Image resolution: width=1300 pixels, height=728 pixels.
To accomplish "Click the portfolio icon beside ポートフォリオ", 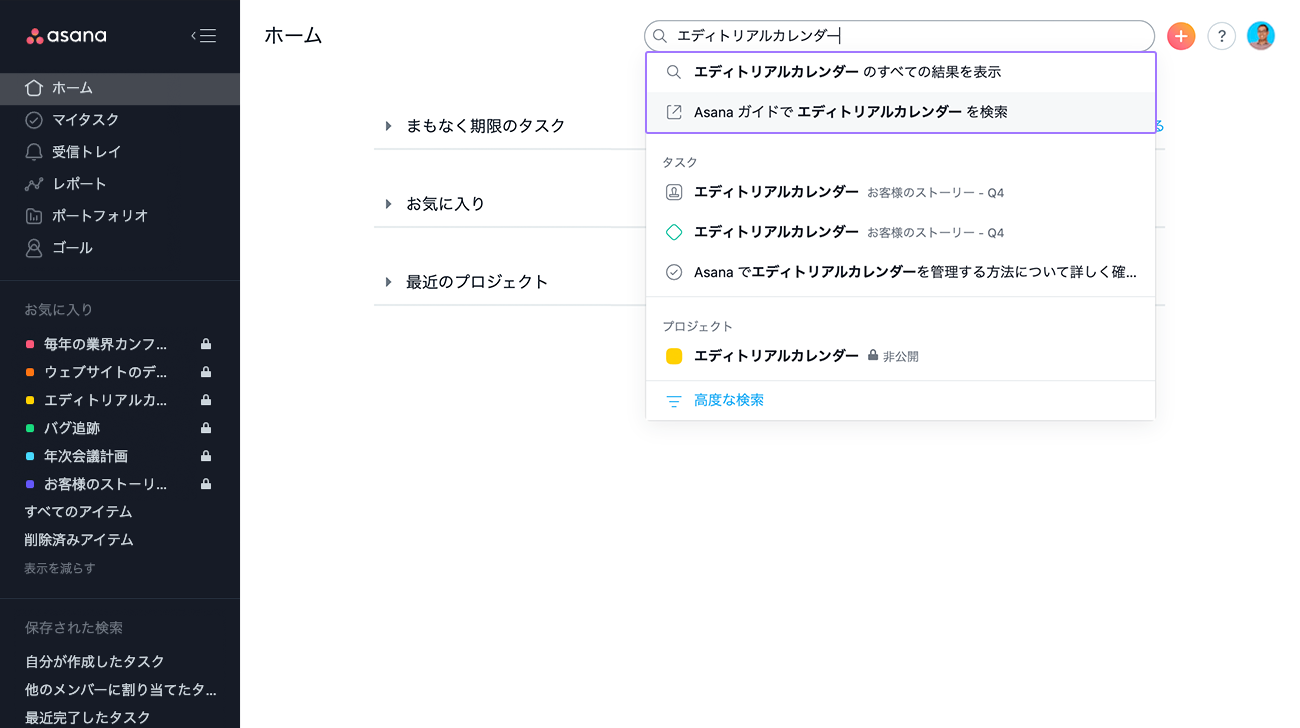I will [x=34, y=216].
